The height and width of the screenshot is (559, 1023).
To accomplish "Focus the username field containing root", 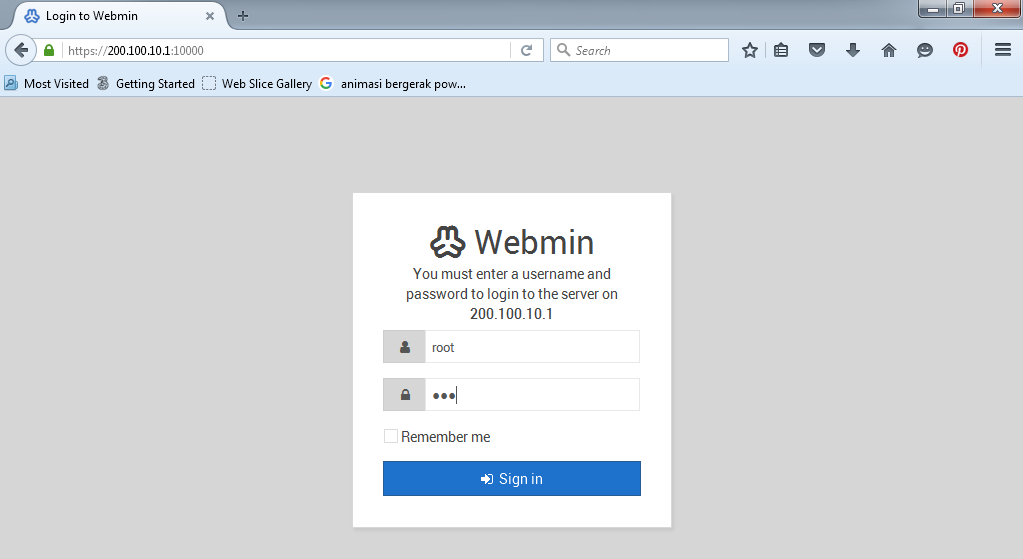I will 532,347.
